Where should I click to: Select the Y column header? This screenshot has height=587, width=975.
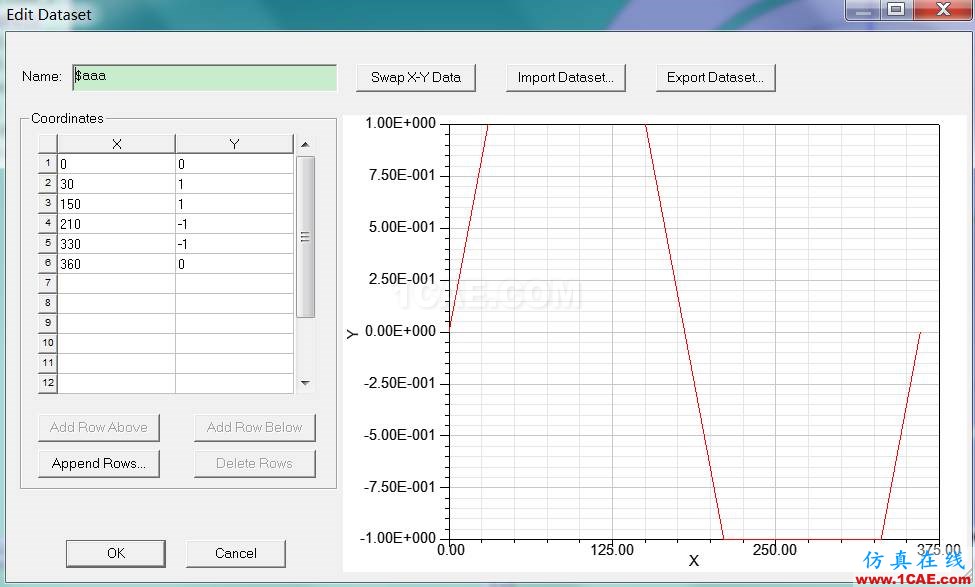(234, 144)
